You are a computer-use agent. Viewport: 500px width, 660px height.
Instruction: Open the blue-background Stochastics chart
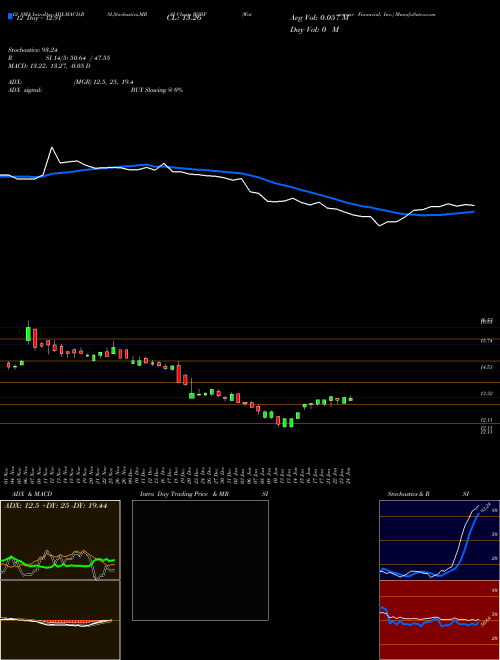tap(439, 540)
